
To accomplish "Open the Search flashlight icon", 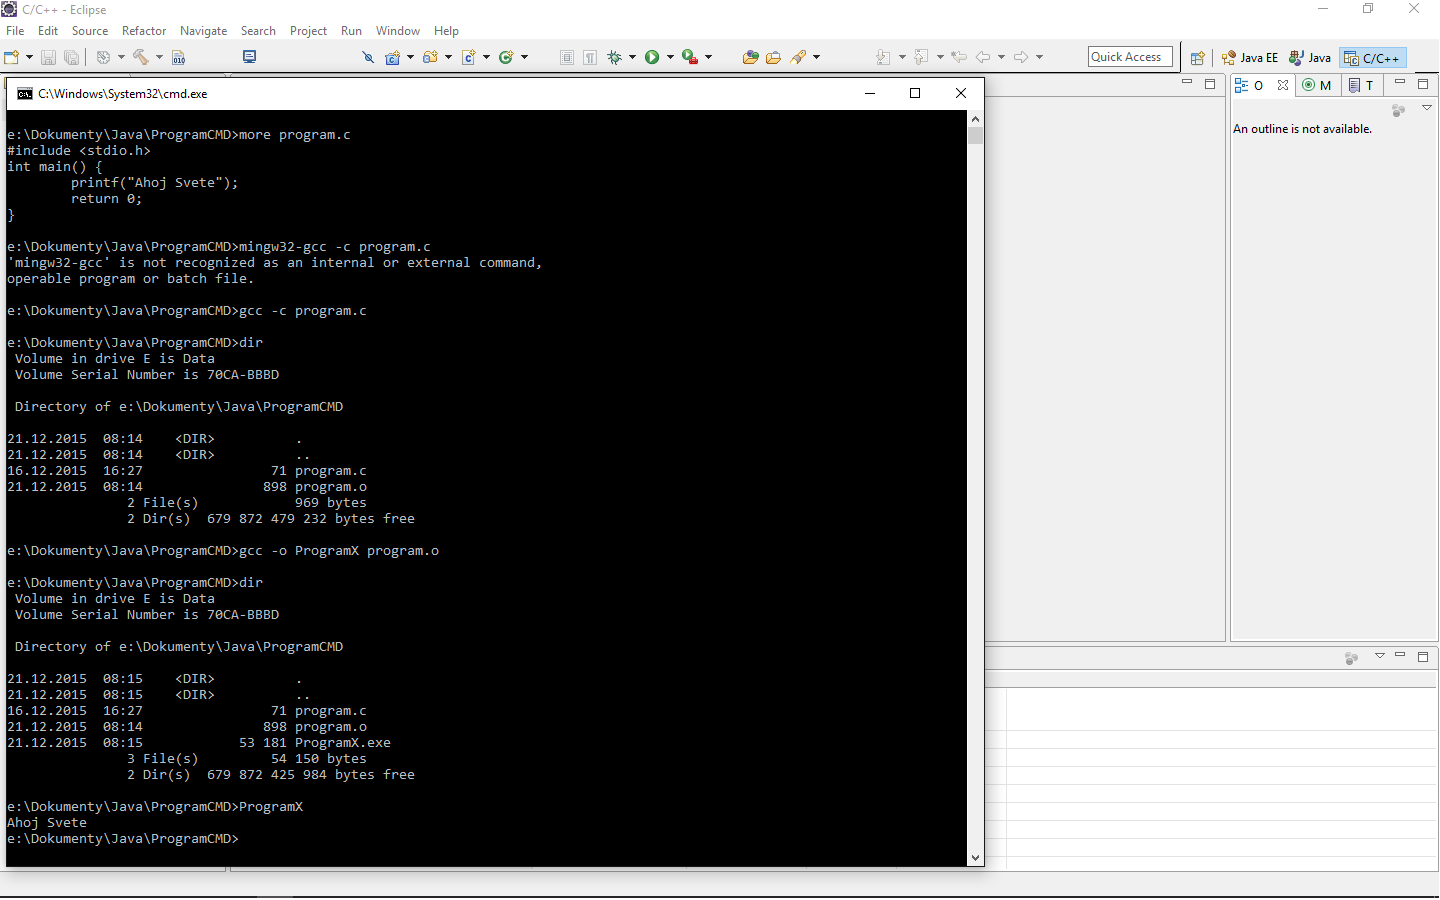I will click(x=797, y=57).
